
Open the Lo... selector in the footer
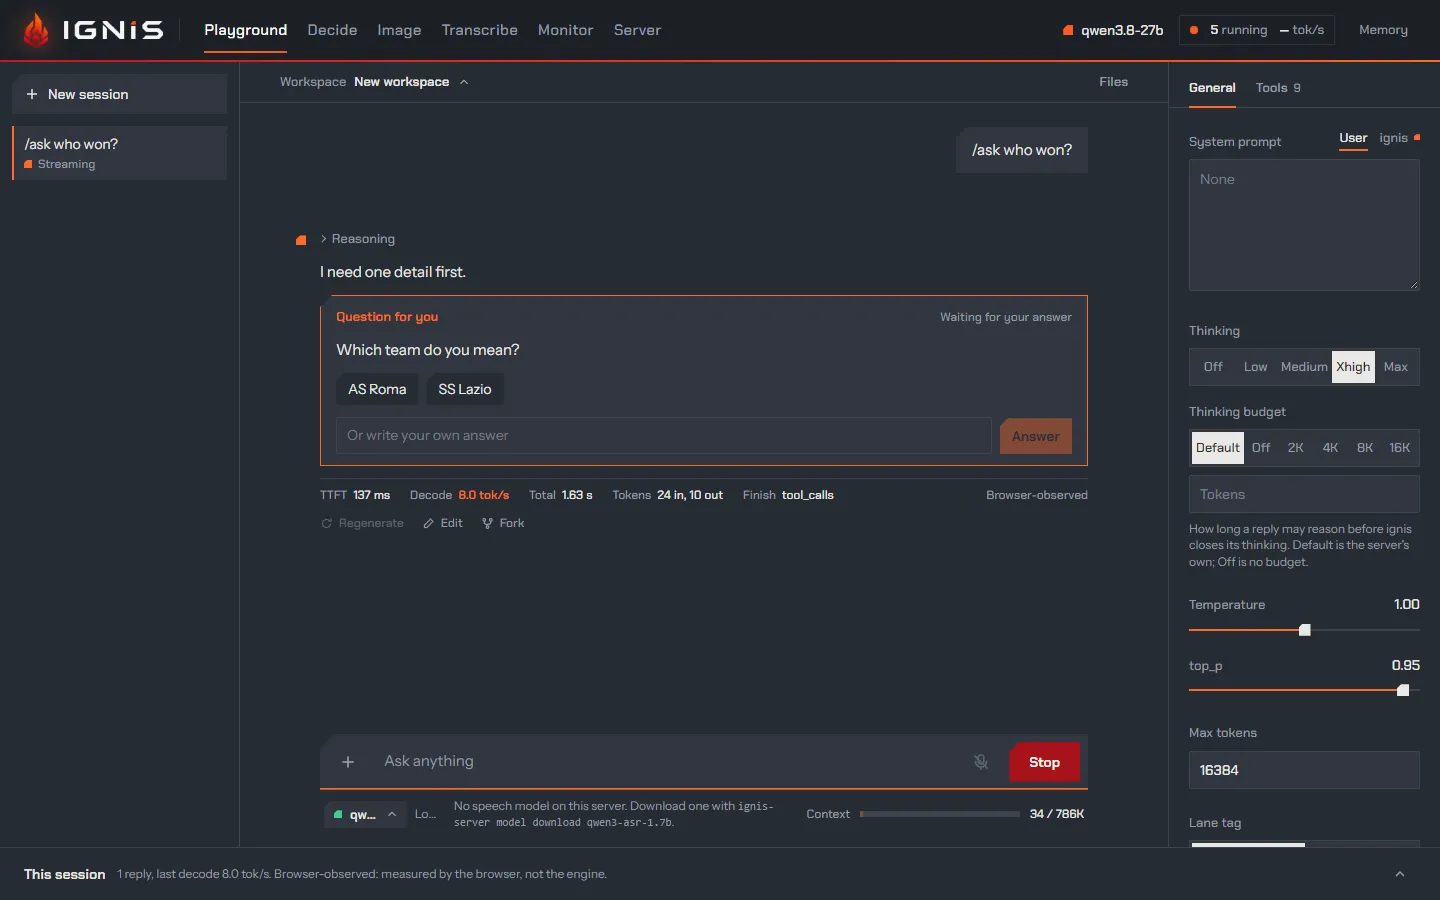[425, 814]
